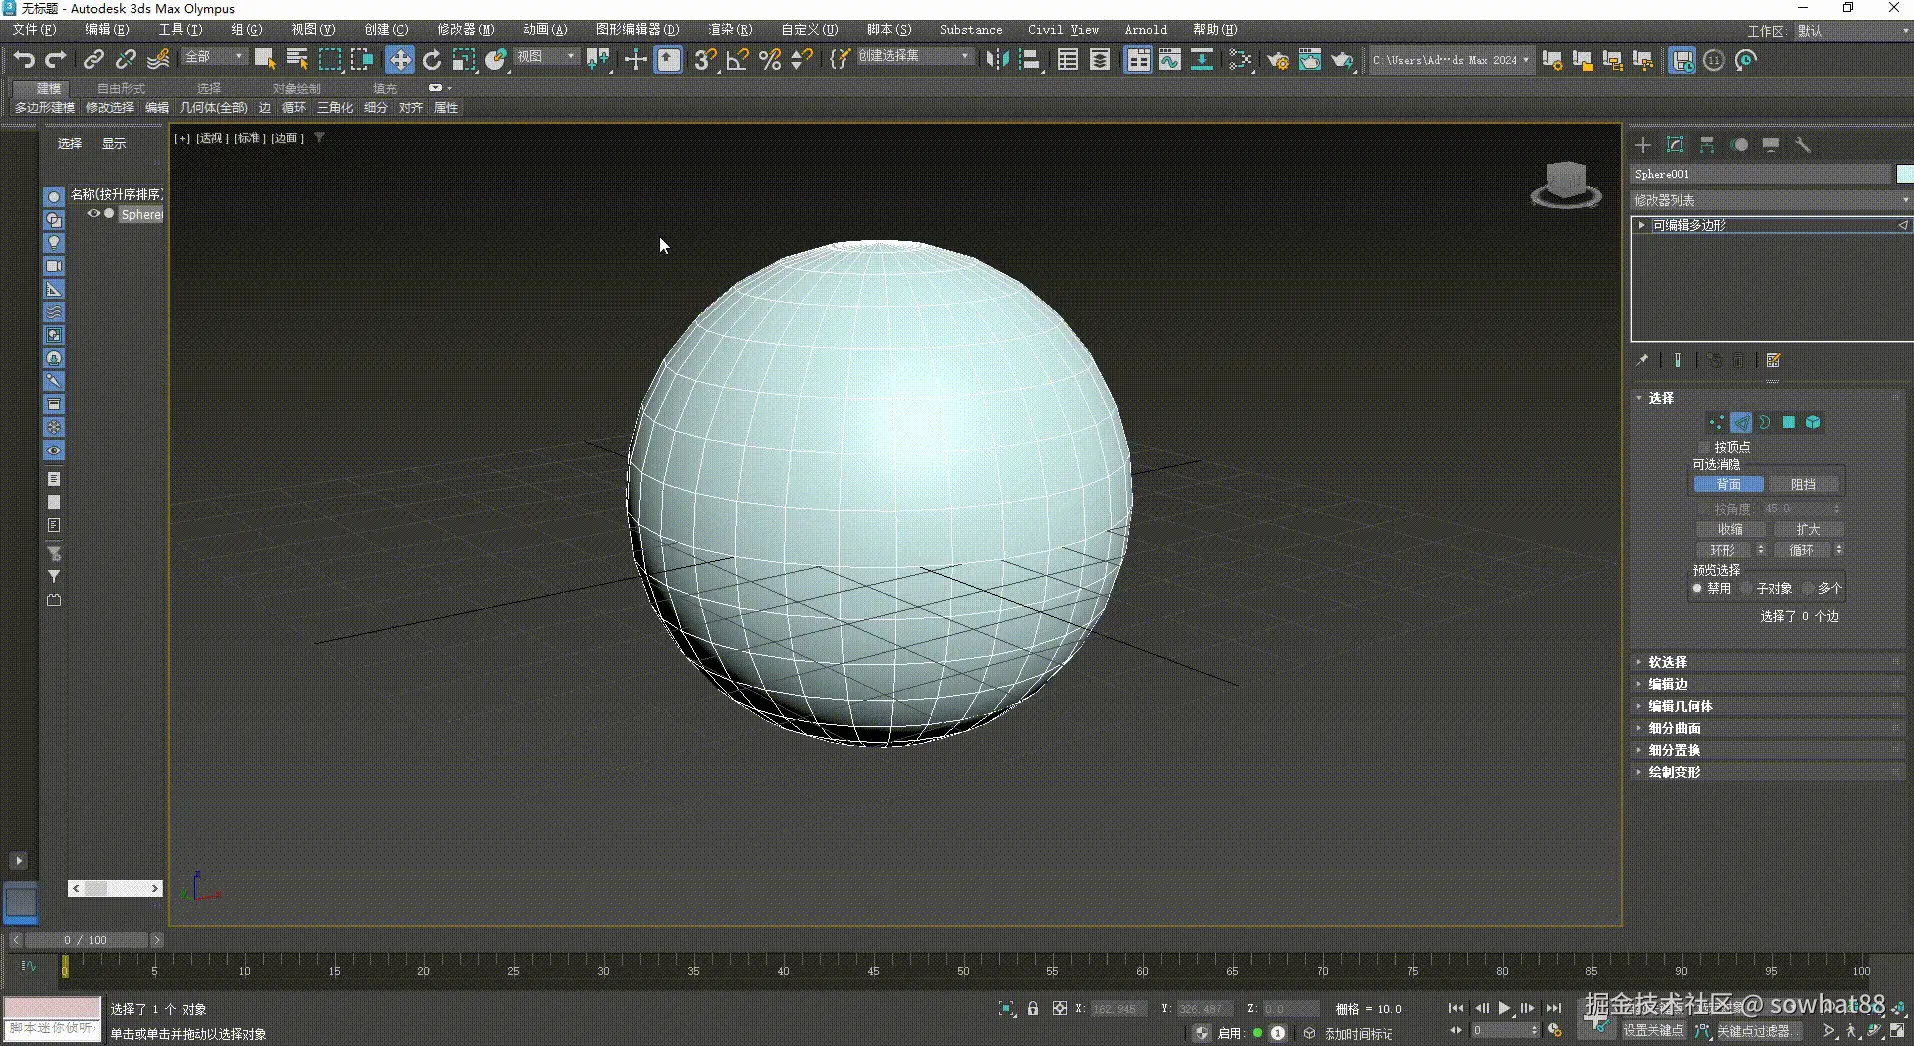Click the object color swatch beside Sphere001
The width and height of the screenshot is (1914, 1046).
click(1905, 173)
